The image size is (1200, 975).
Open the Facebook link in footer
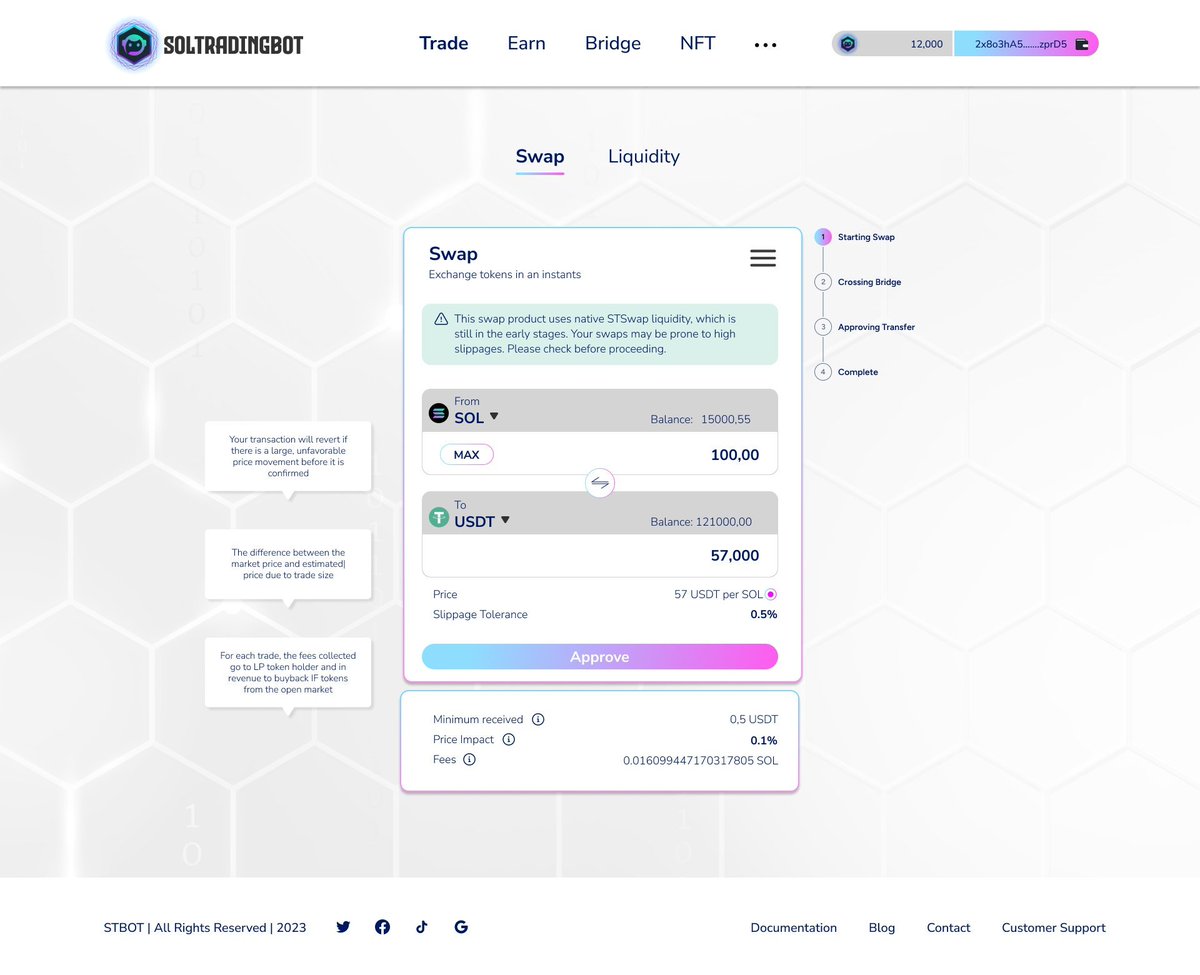[382, 927]
